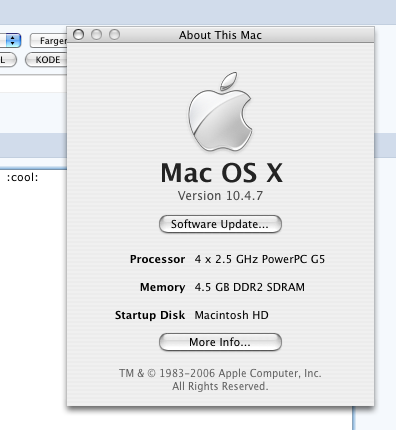Click the :cool: text in background window
The width and height of the screenshot is (396, 430).
[23, 178]
